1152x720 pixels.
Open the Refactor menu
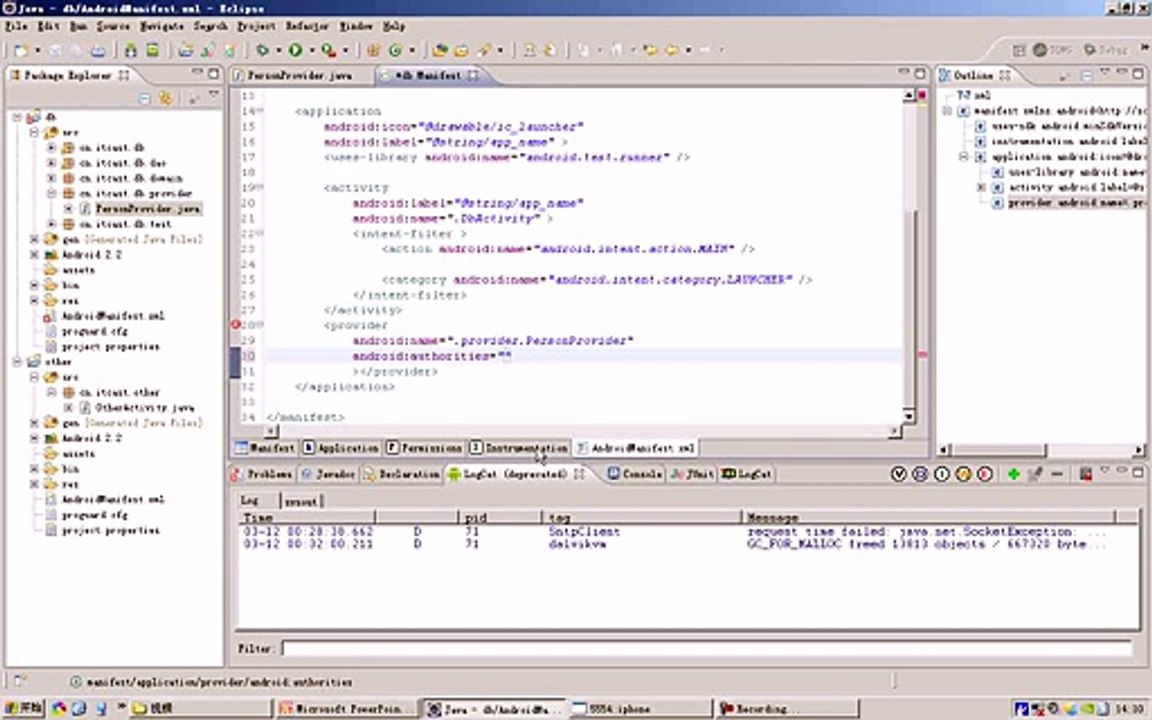[307, 26]
